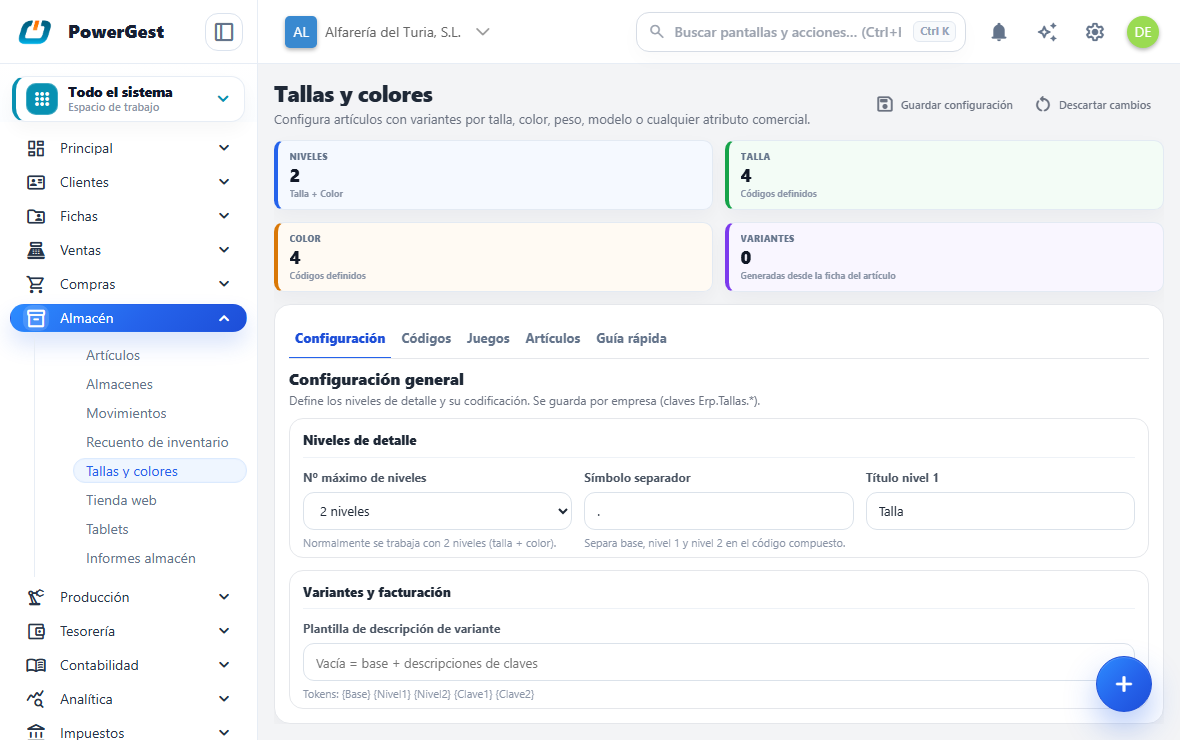Click the Almacén box icon
Screen dimensions: 1180x740
click(36, 318)
